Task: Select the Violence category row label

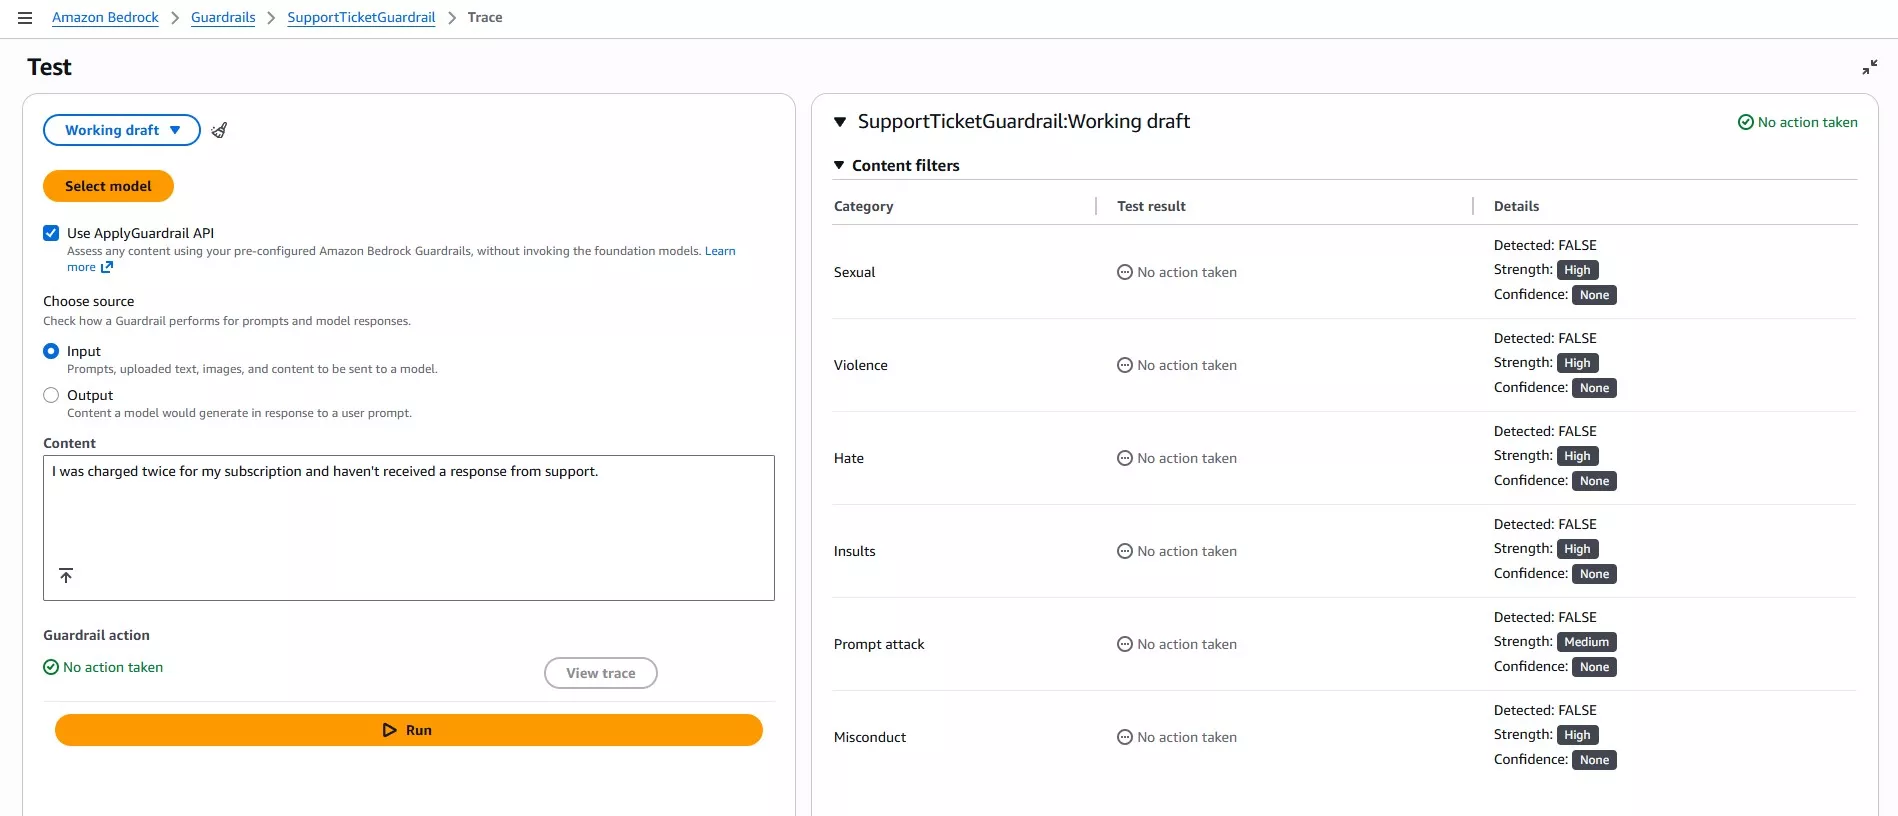Action: click(x=861, y=365)
